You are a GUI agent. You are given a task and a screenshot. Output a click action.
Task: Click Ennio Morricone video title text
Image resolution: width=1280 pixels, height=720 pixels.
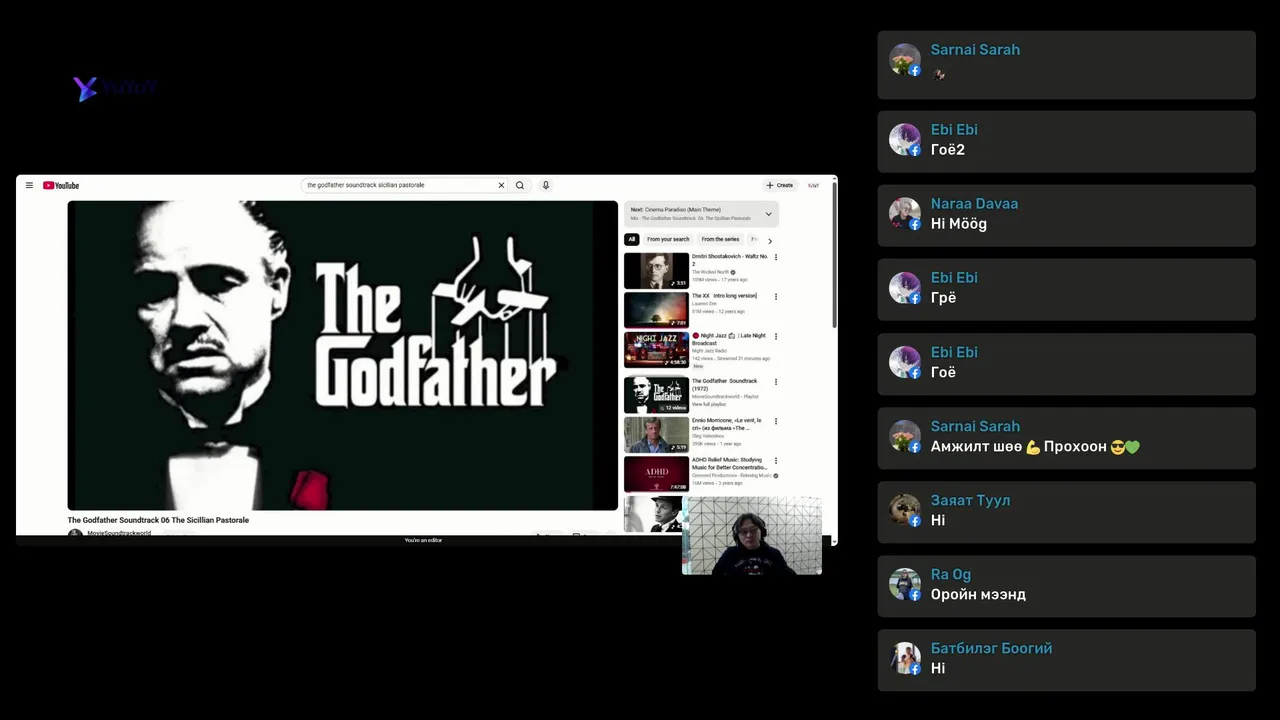tap(727, 424)
